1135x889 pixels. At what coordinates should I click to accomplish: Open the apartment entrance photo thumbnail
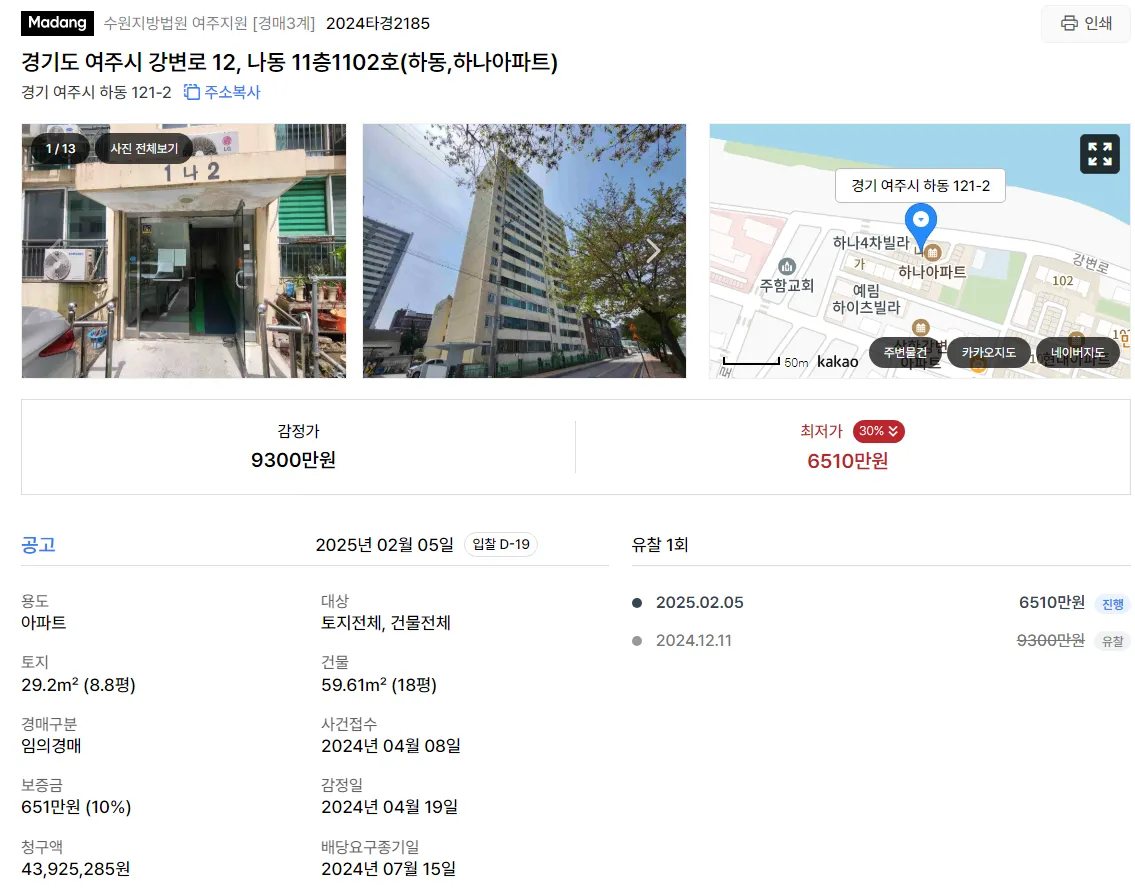[x=184, y=250]
